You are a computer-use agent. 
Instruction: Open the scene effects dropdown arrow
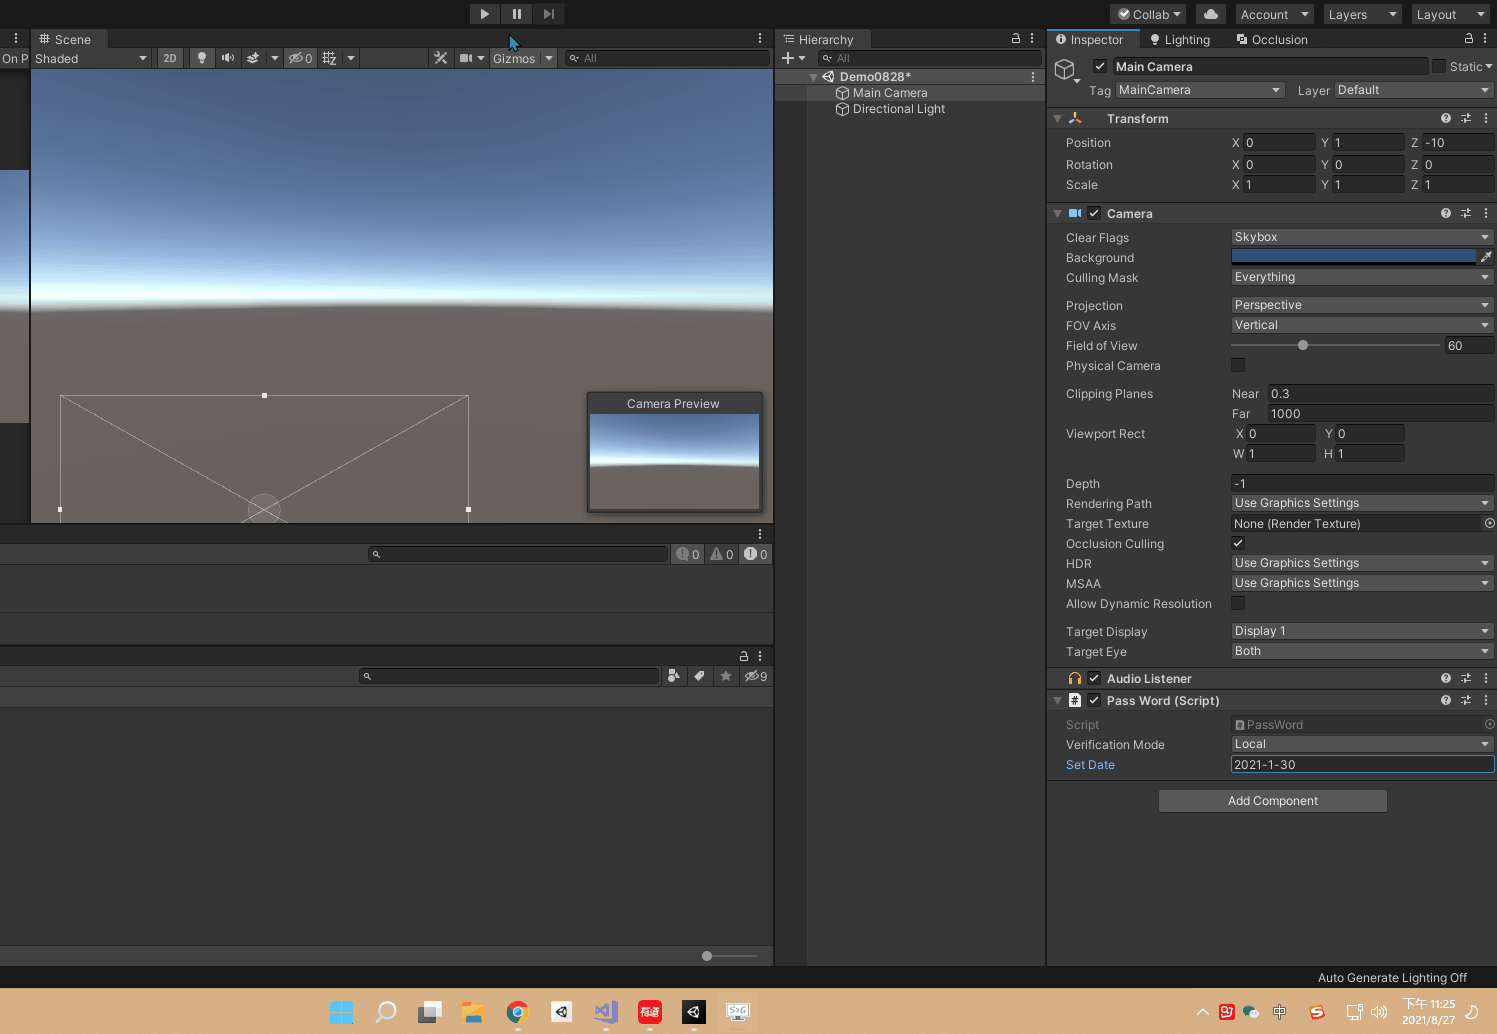(x=274, y=58)
